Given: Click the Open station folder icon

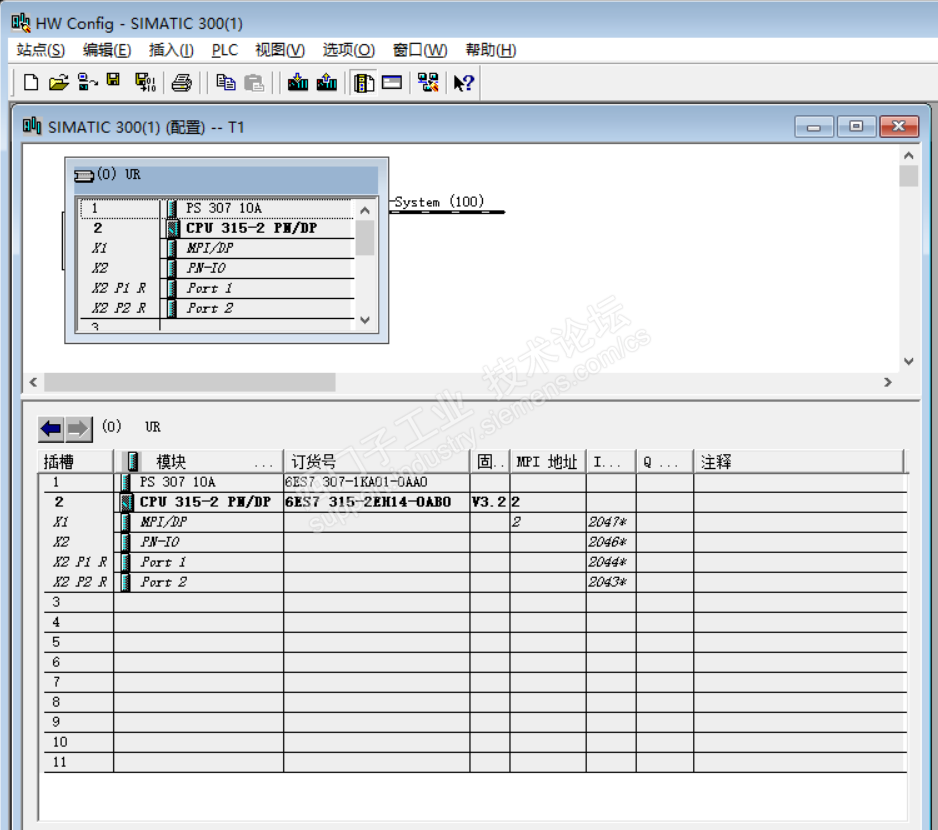Looking at the screenshot, I should coord(59,82).
